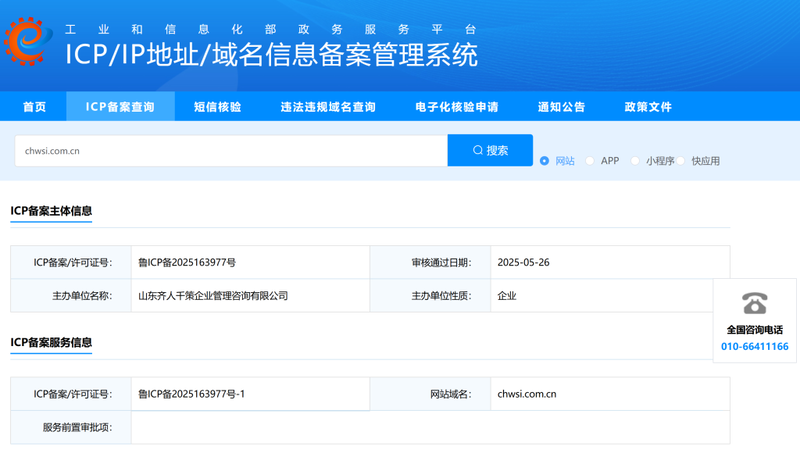Click the license number 鲁ICP备2025163977号-1
The height and width of the screenshot is (464, 800).
[191, 394]
